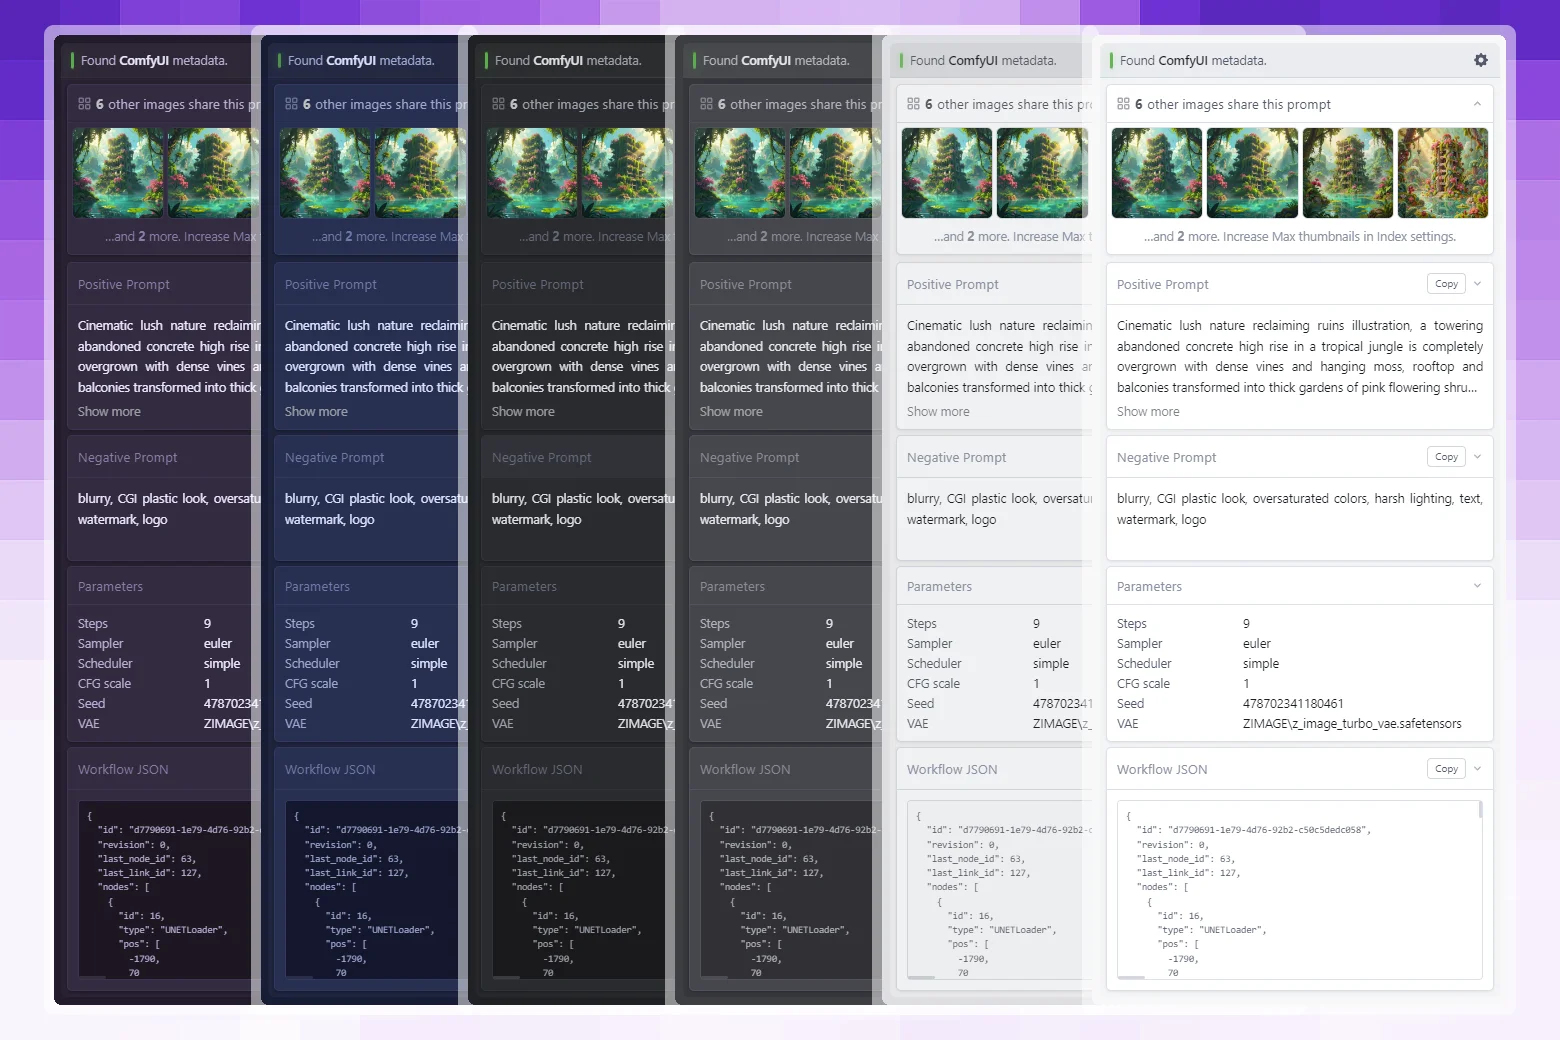This screenshot has width=1560, height=1040.
Task: Copy the Positive Prompt text
Action: point(1445,284)
